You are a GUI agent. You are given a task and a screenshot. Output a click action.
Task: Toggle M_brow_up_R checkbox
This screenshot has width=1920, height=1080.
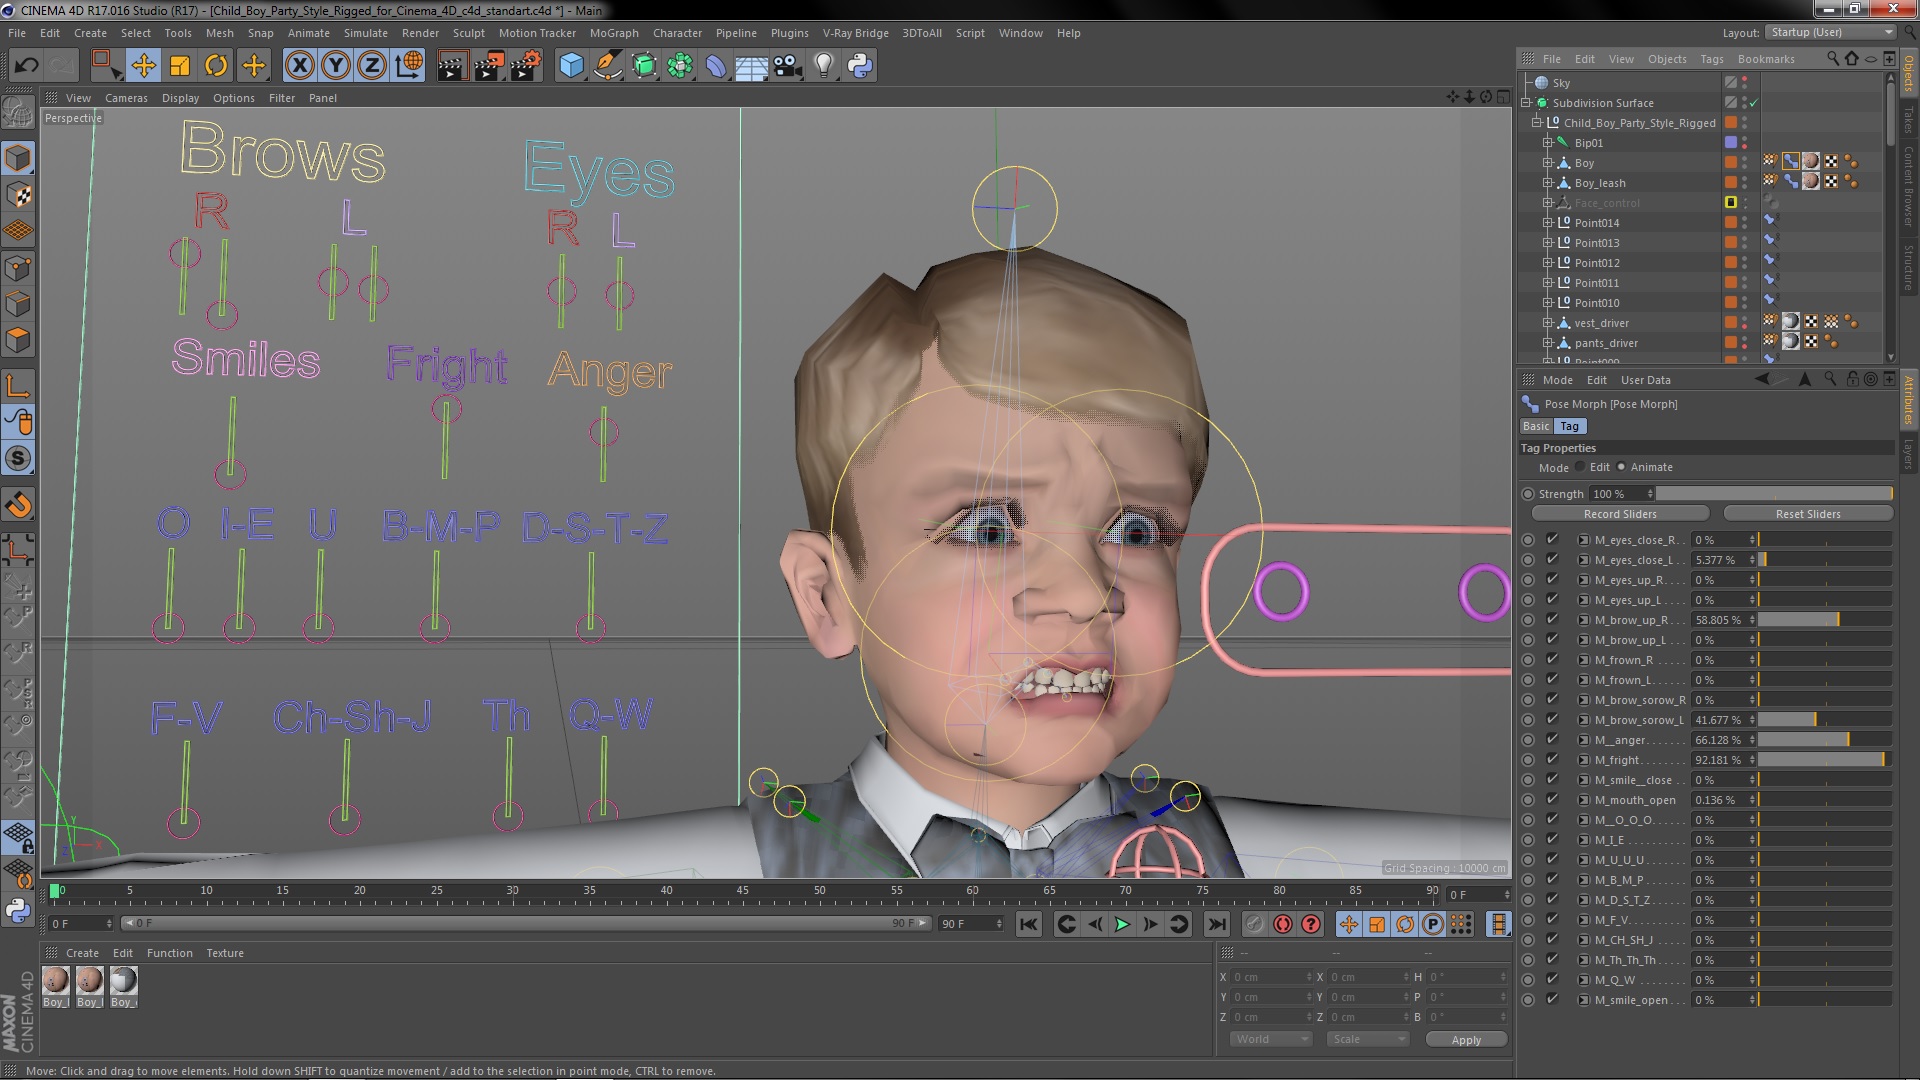1552,619
